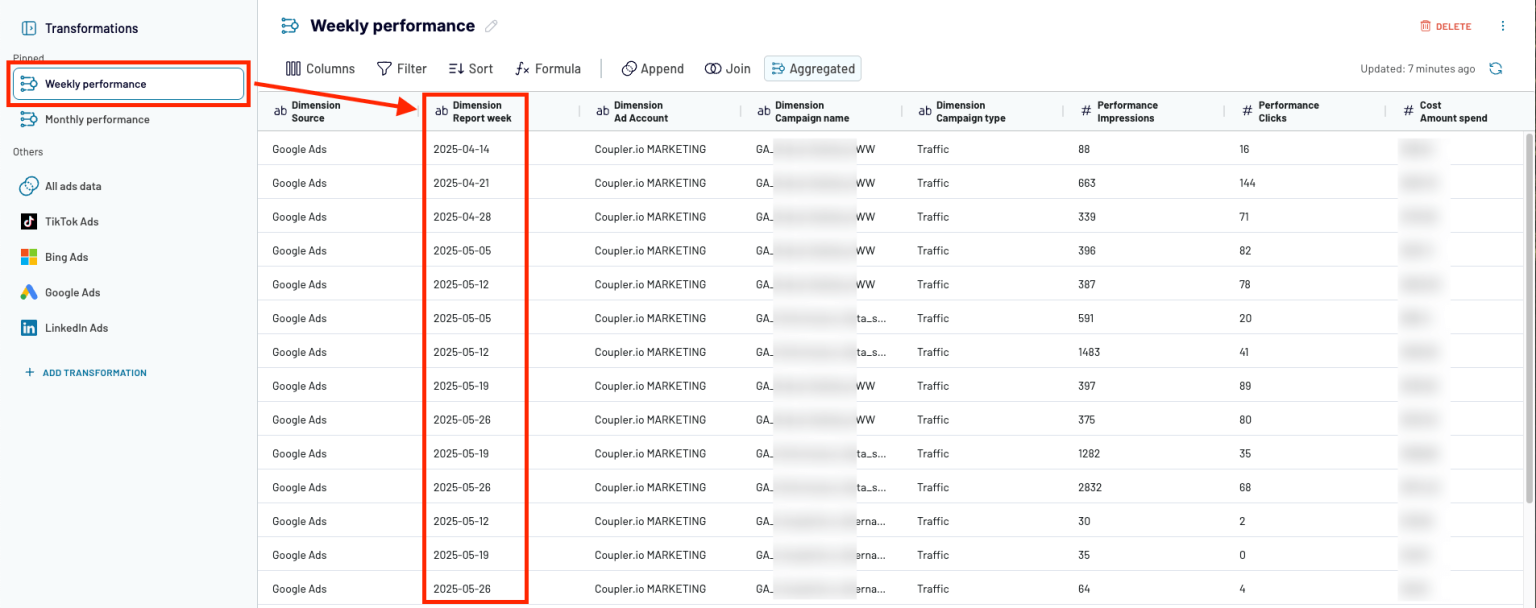Open the Sort options

pyautogui.click(x=470, y=69)
